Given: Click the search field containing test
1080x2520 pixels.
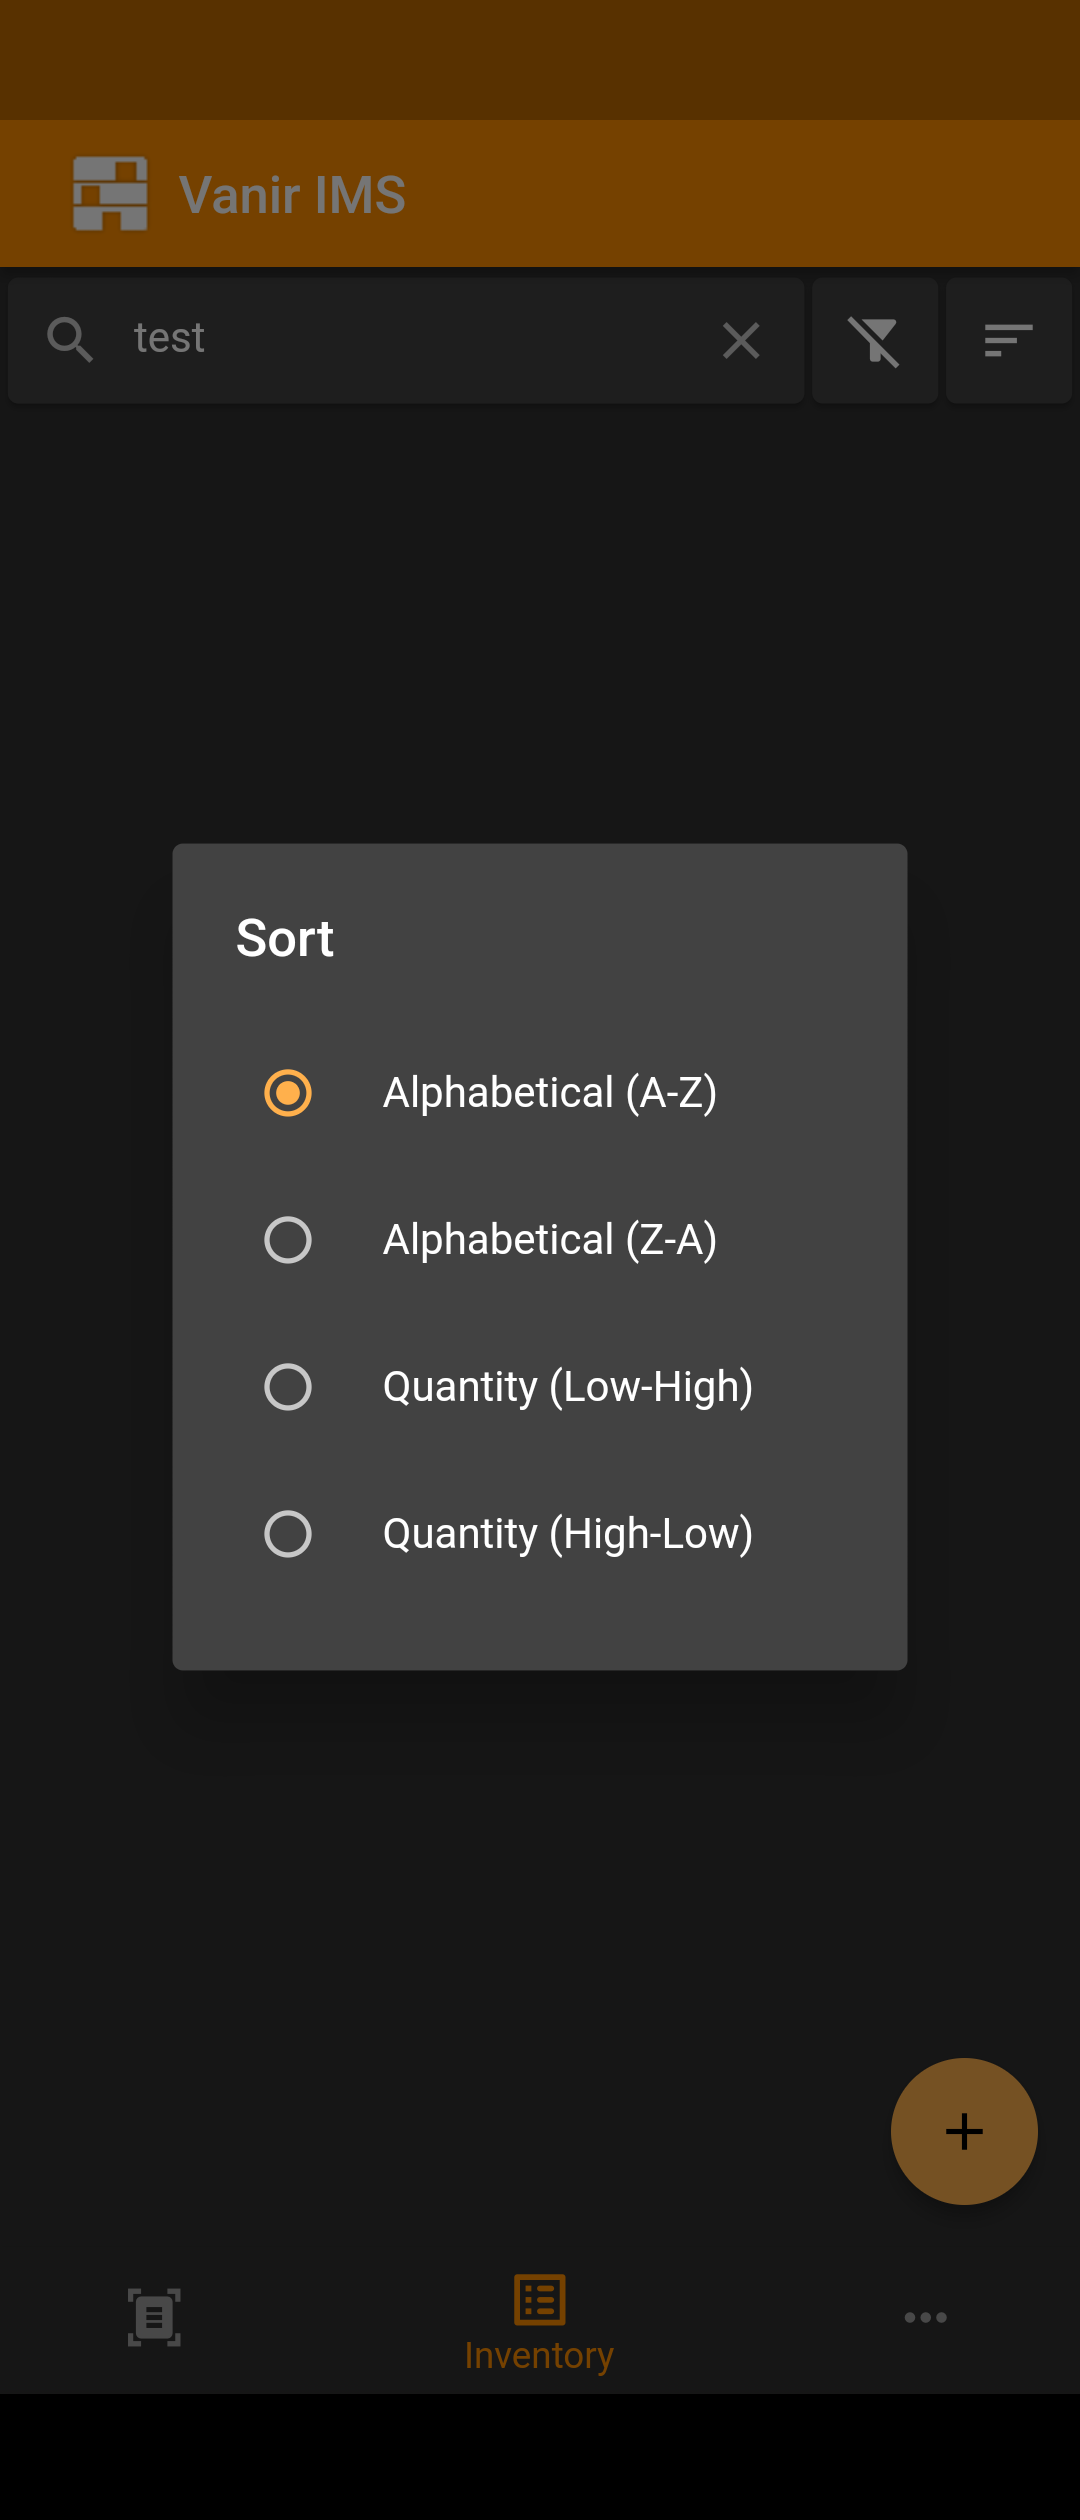Looking at the screenshot, I should 400,339.
